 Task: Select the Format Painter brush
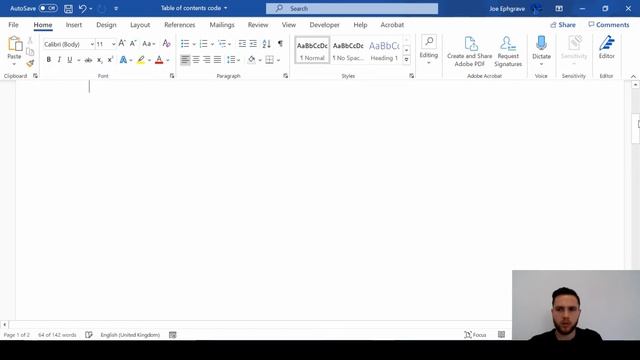30,63
